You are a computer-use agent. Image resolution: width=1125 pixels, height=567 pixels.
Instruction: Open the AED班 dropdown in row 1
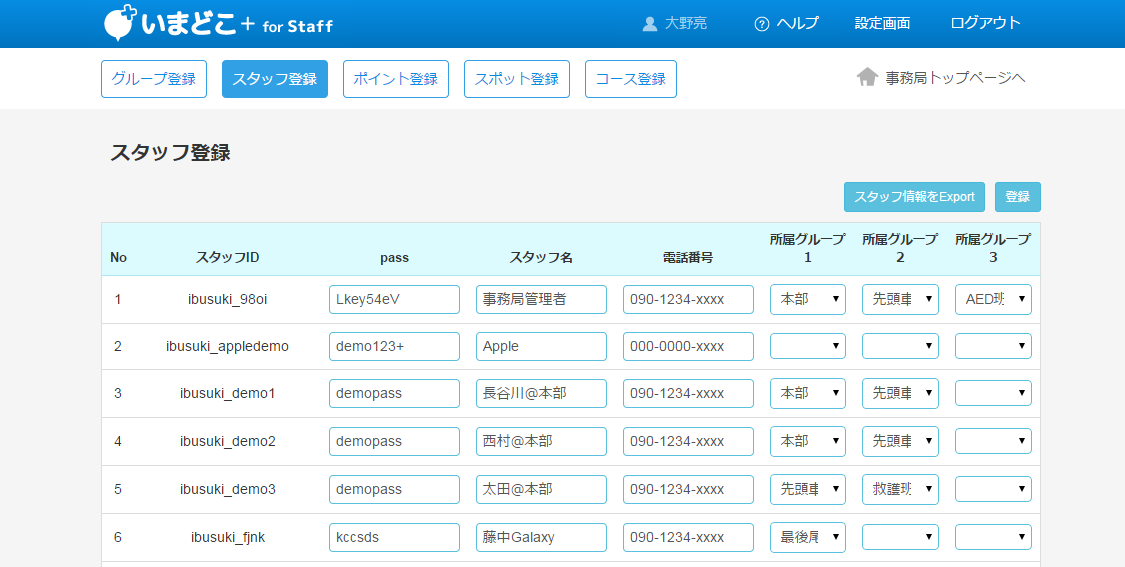pos(993,299)
